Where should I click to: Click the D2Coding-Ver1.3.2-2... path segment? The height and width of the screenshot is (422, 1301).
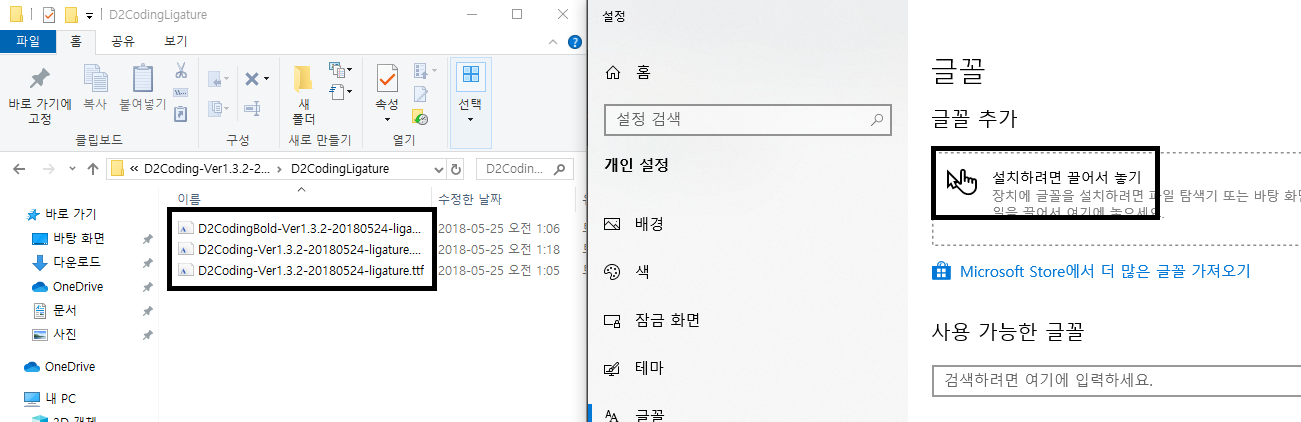(x=207, y=168)
